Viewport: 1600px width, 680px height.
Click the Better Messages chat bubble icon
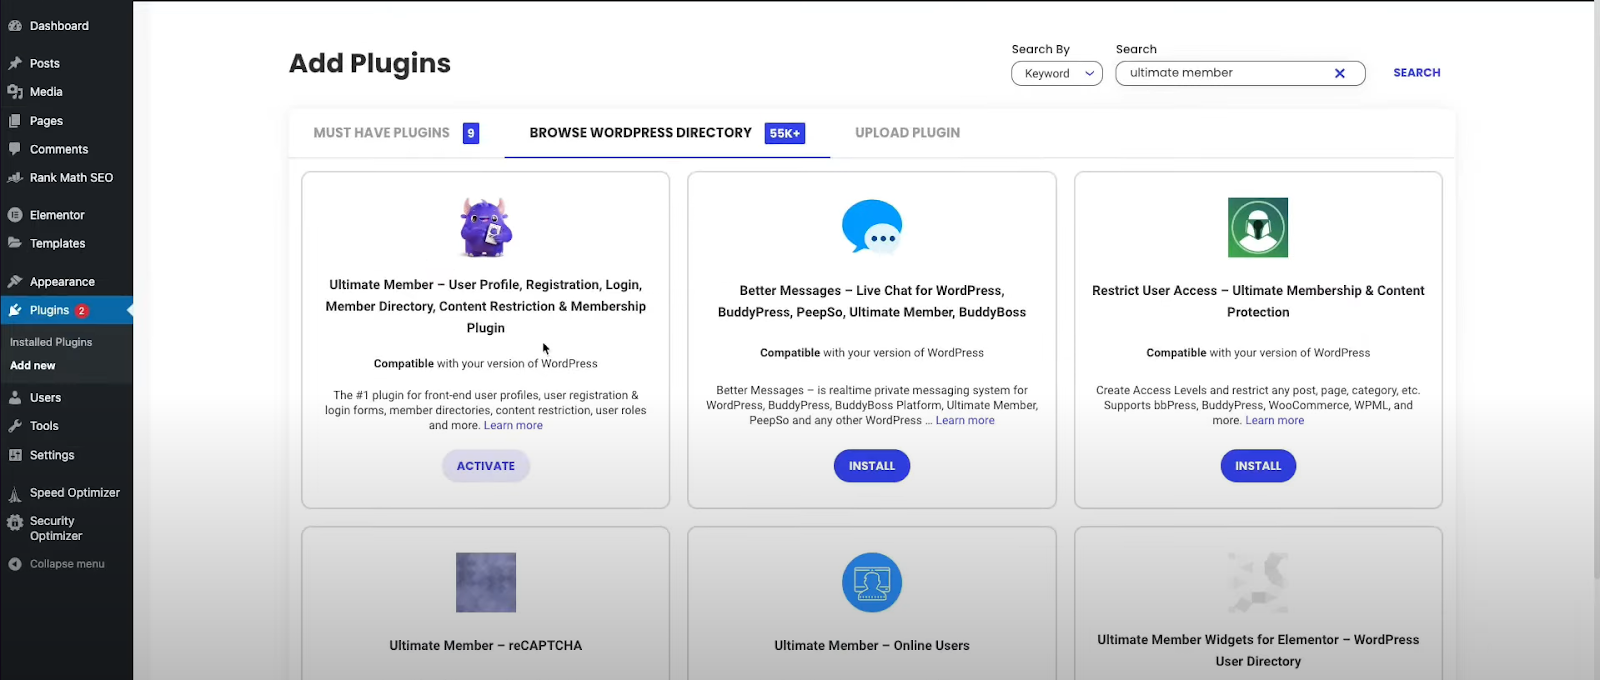(x=872, y=227)
